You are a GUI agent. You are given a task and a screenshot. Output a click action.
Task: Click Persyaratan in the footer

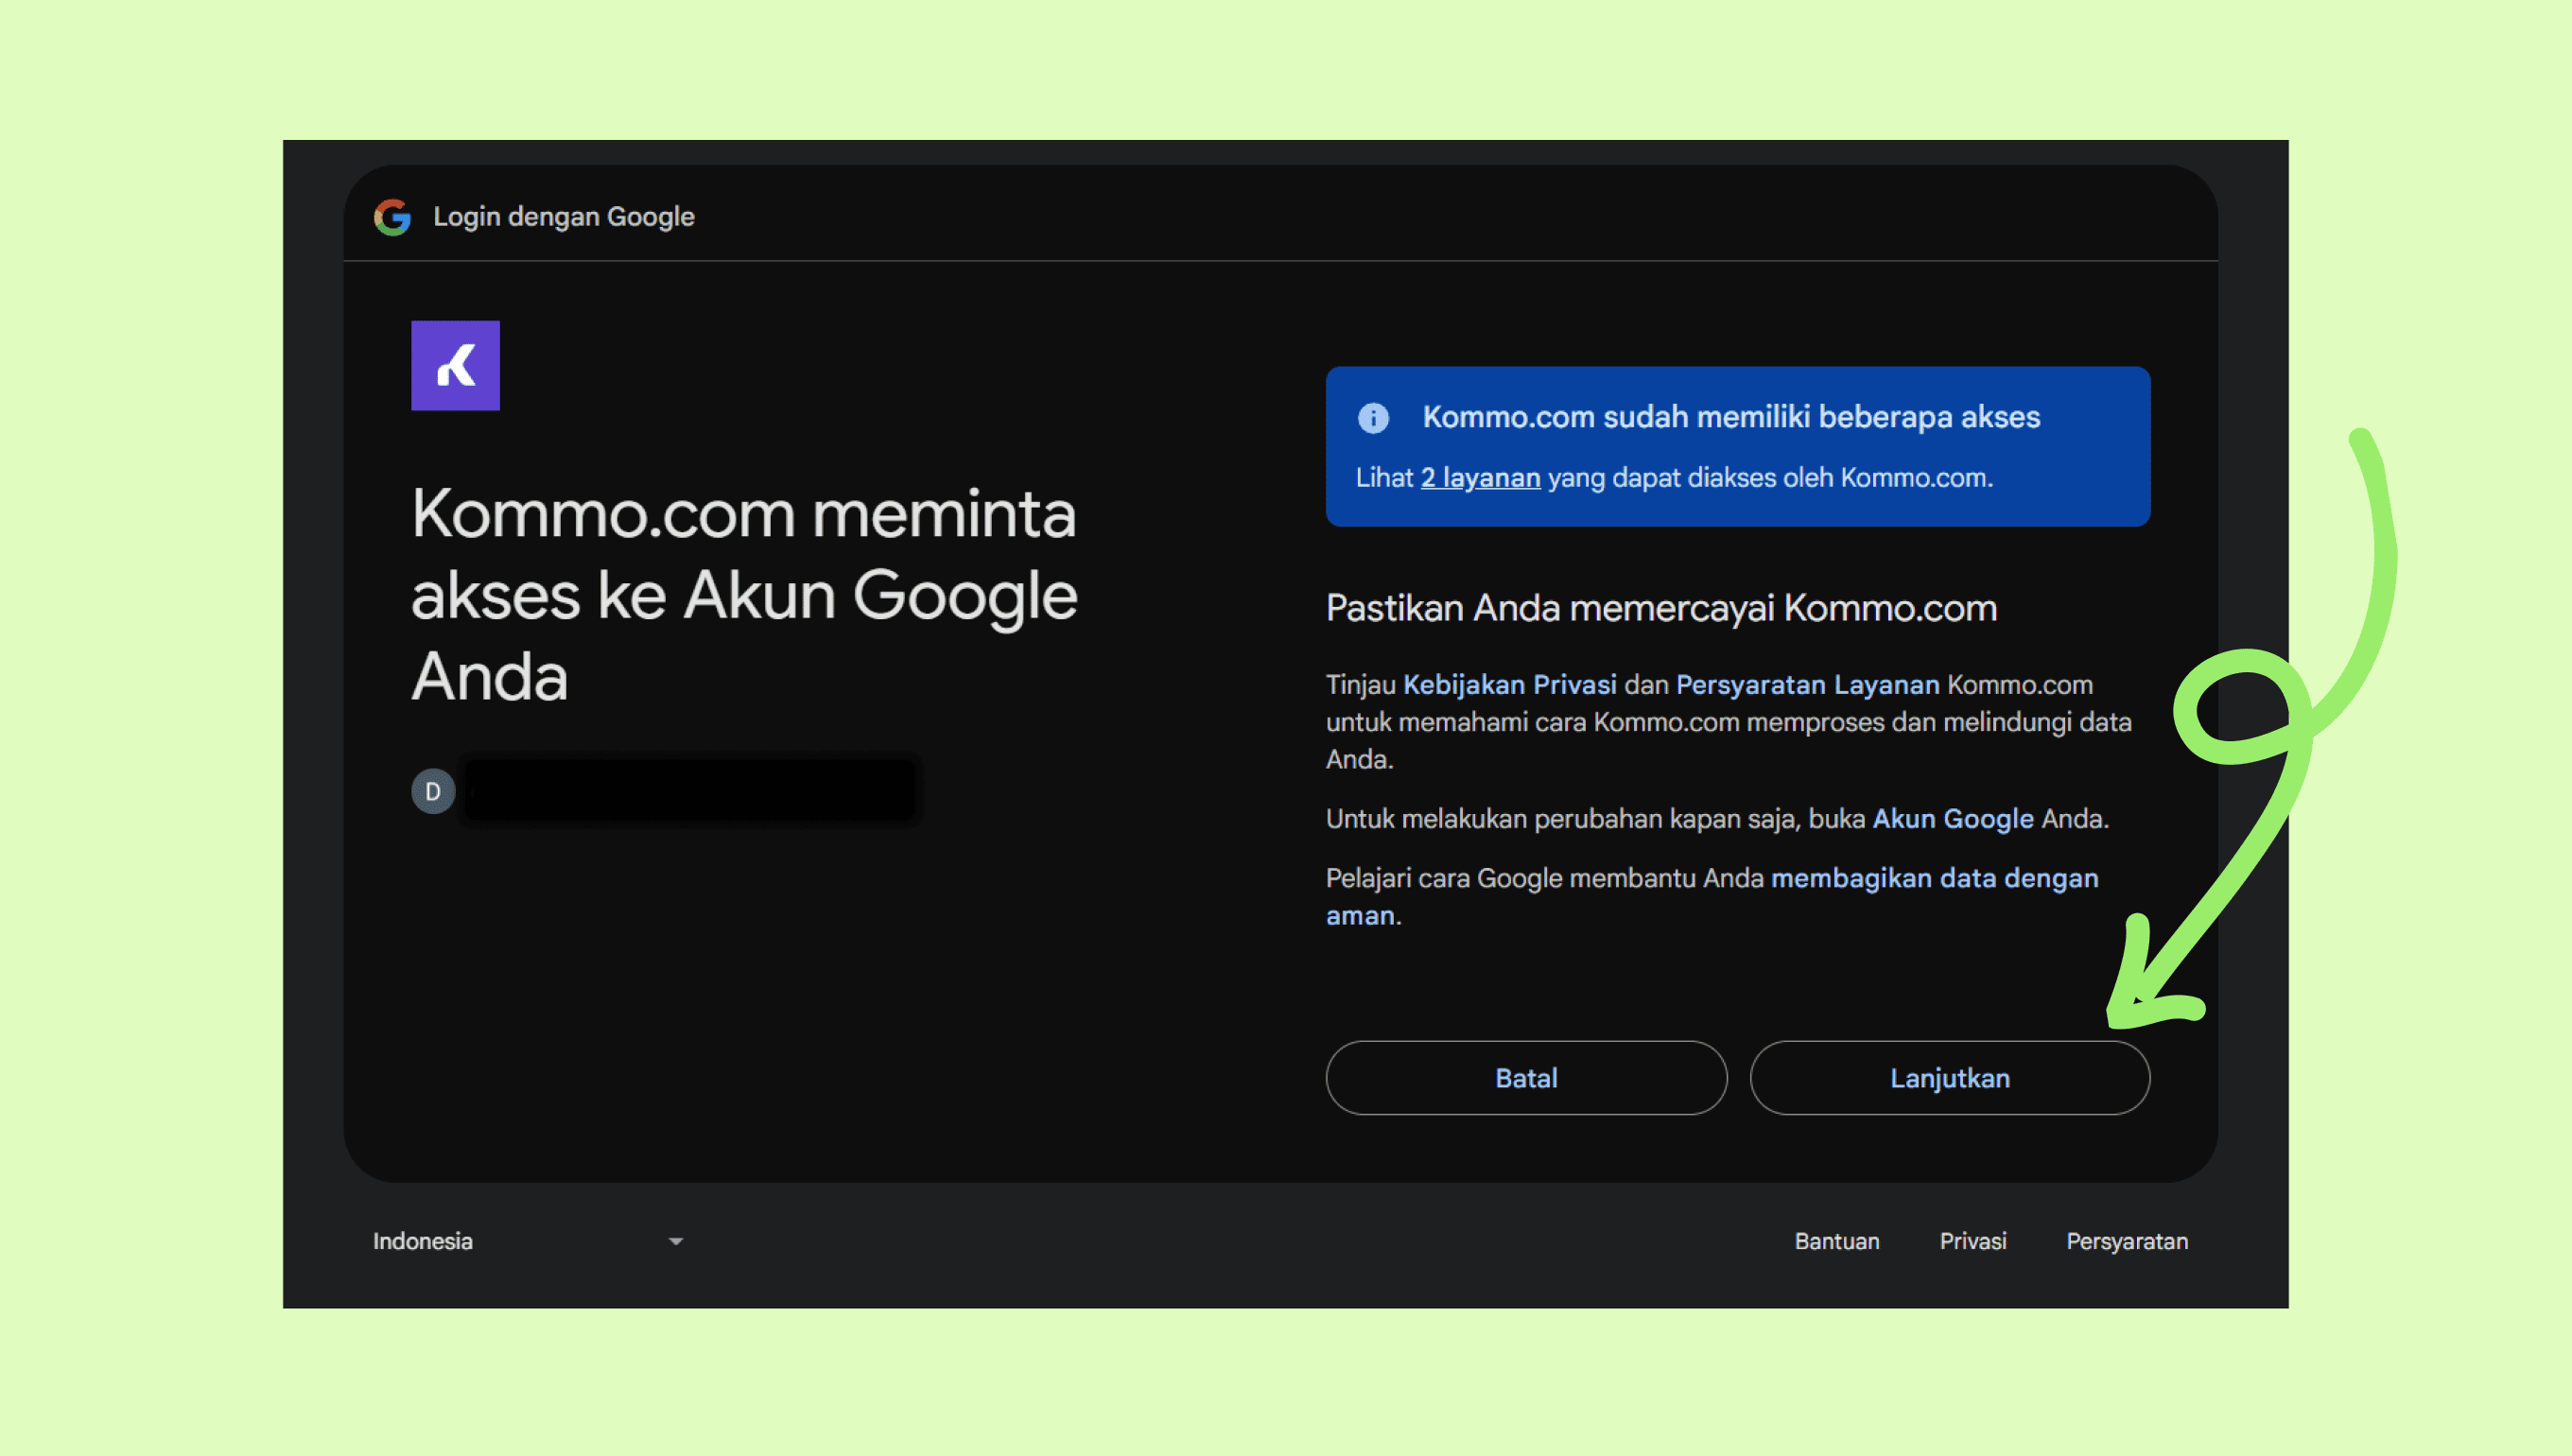click(2126, 1241)
